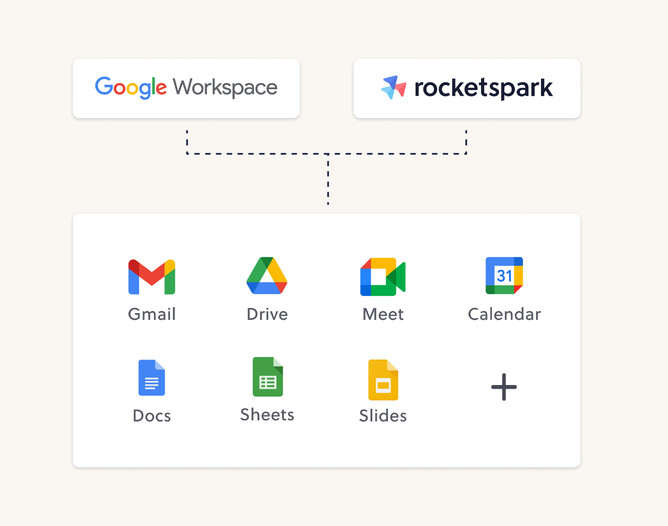Open the green Google Sheets icon

pos(267,377)
